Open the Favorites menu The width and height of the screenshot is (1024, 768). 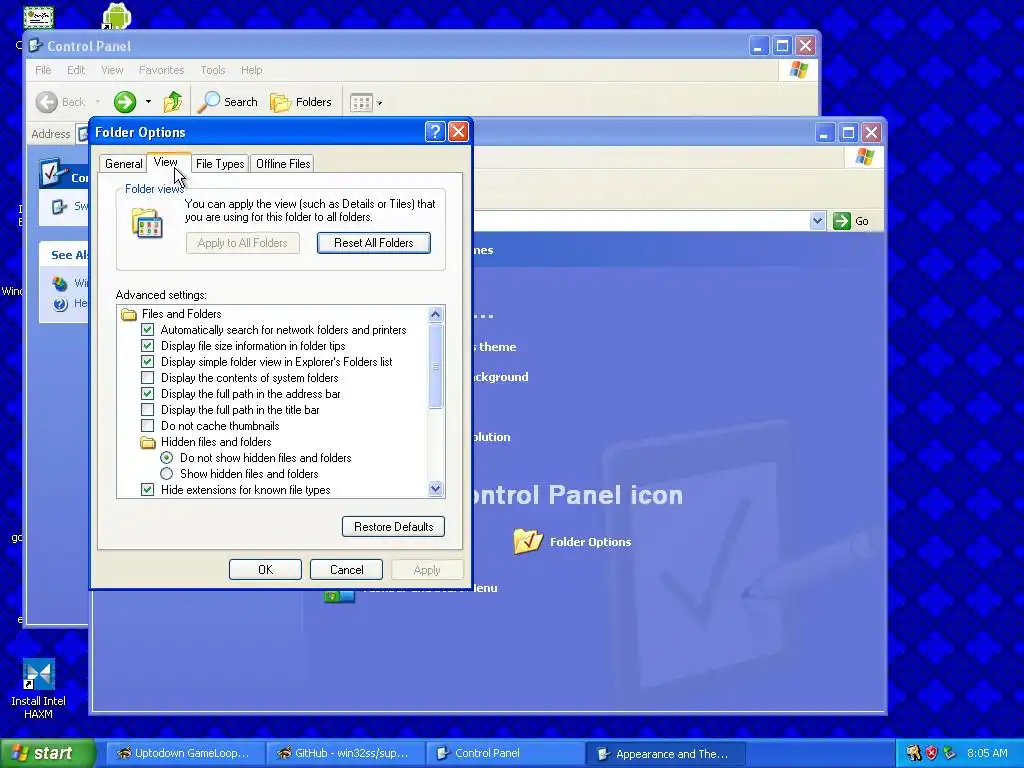[161, 70]
